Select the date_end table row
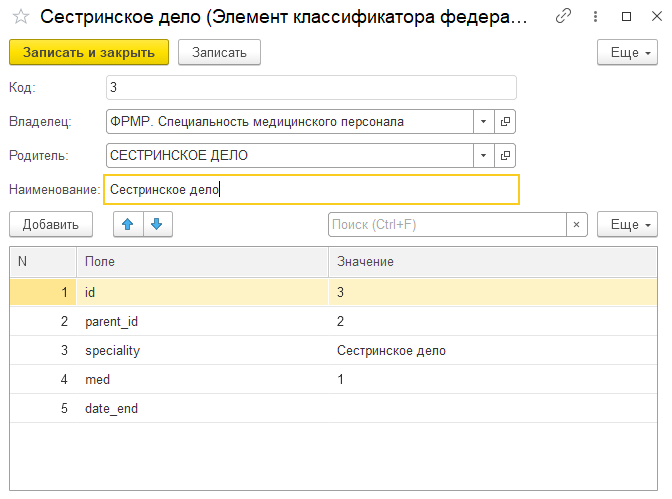Screen dimensions: 672x499 pos(200,409)
